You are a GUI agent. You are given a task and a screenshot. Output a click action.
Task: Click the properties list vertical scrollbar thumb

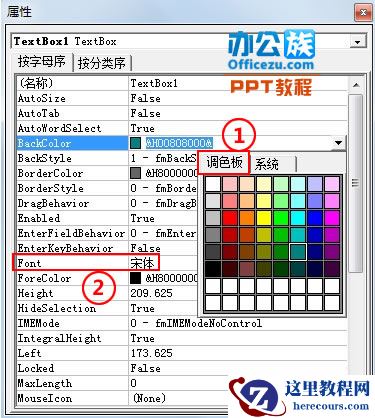coord(356,183)
